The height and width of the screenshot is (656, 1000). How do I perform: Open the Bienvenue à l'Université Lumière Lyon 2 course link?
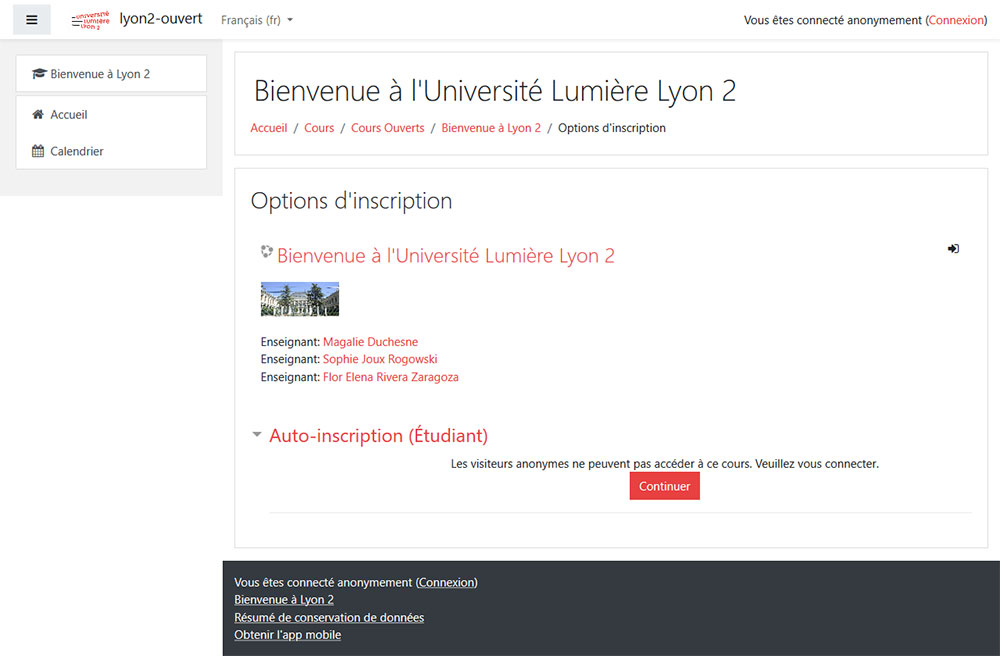pyautogui.click(x=446, y=256)
